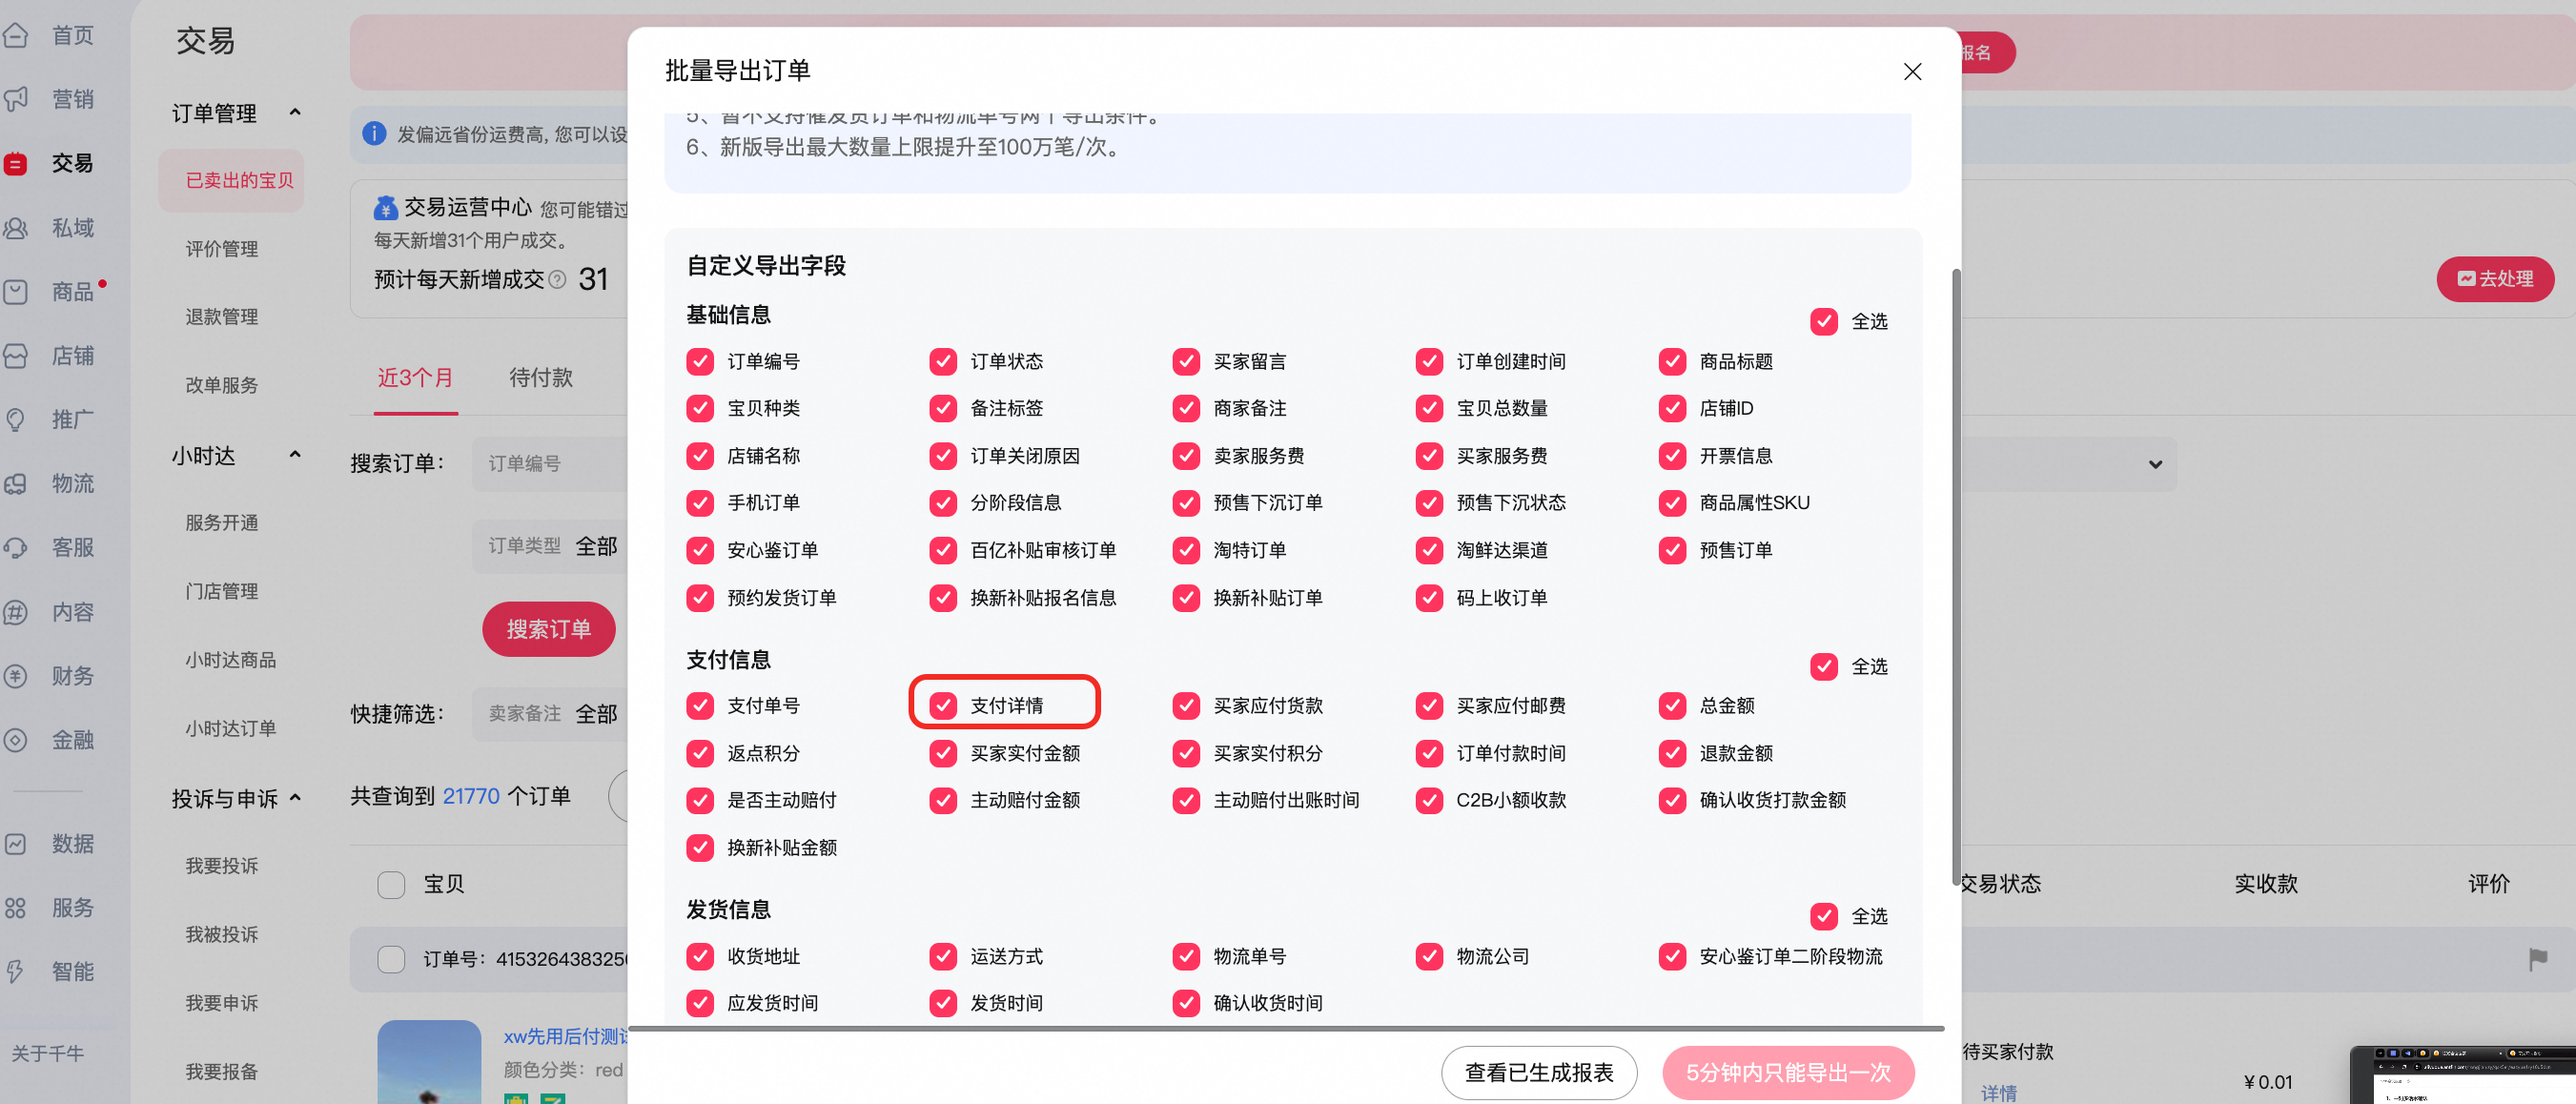Open 退款管理 menu item
This screenshot has height=1104, width=2576.
coord(222,317)
